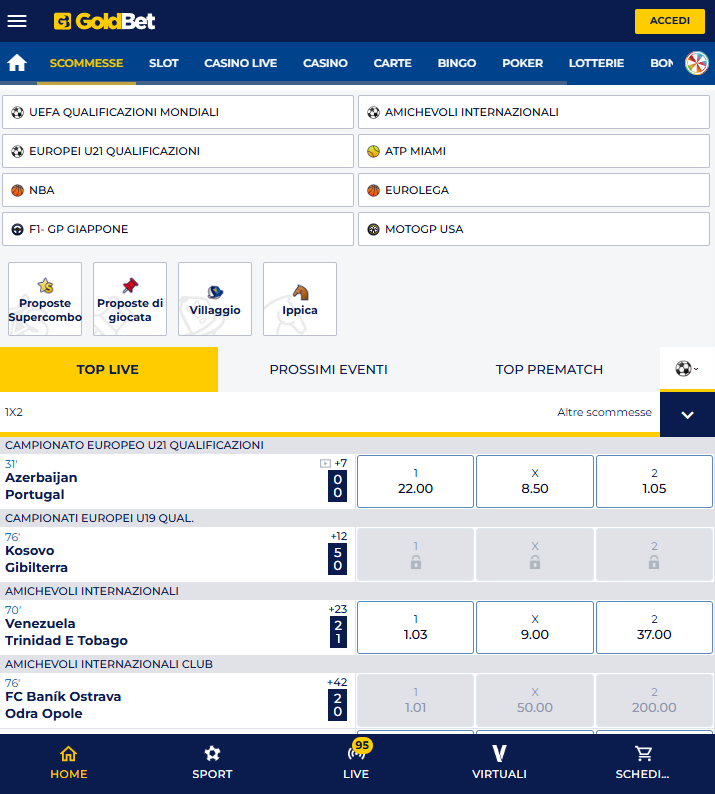Go to HOME in the bottom bar
This screenshot has height=794, width=715.
[69, 763]
